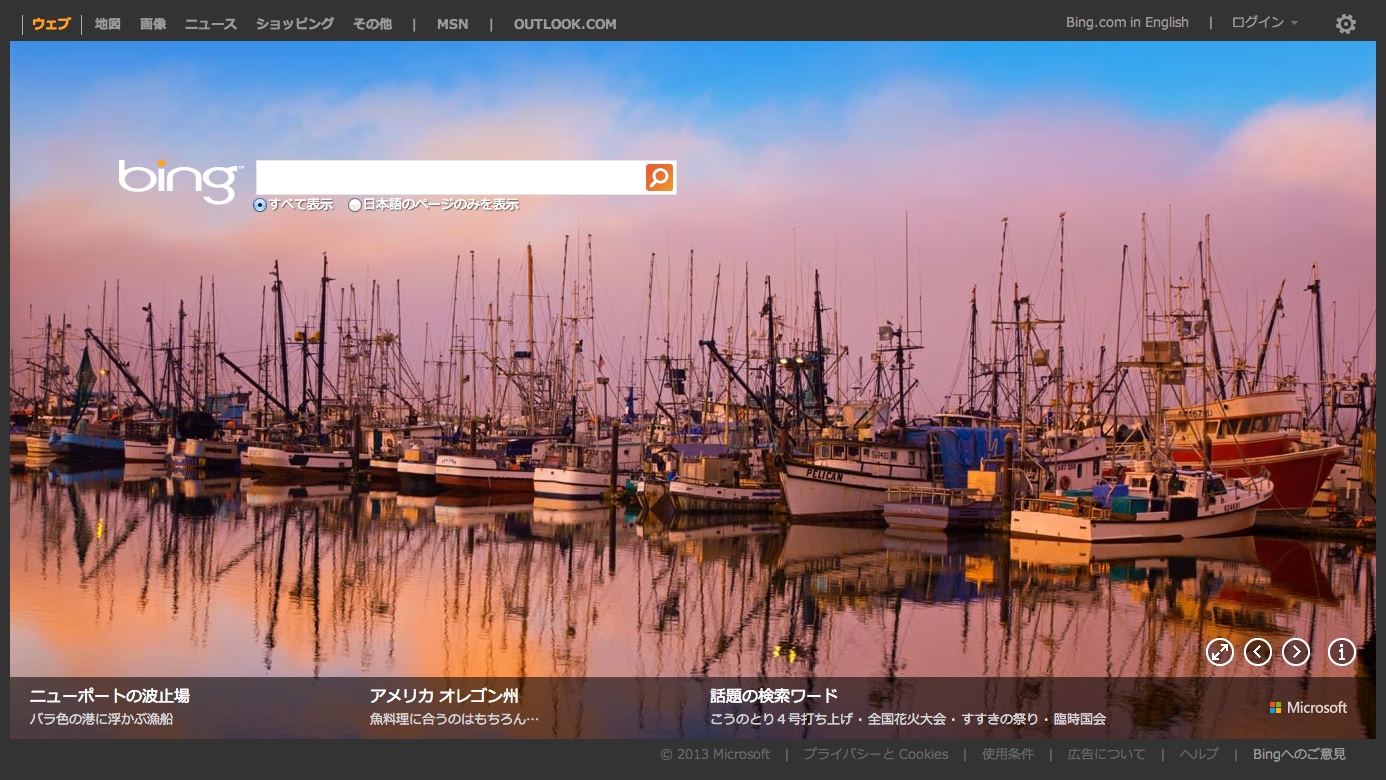This screenshot has width=1386, height=780.
Task: Open the image info circle icon
Action: (x=1341, y=652)
